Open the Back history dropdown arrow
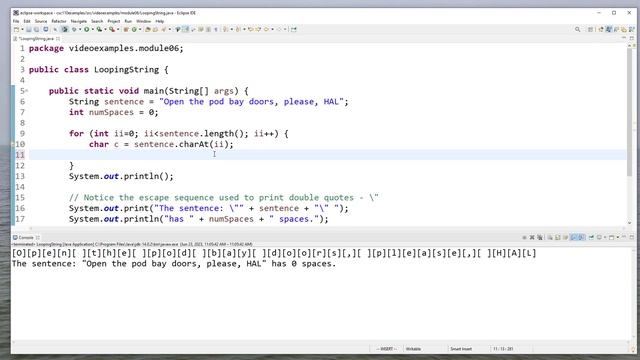This screenshot has height=360, width=640. pyautogui.click(x=272, y=29)
